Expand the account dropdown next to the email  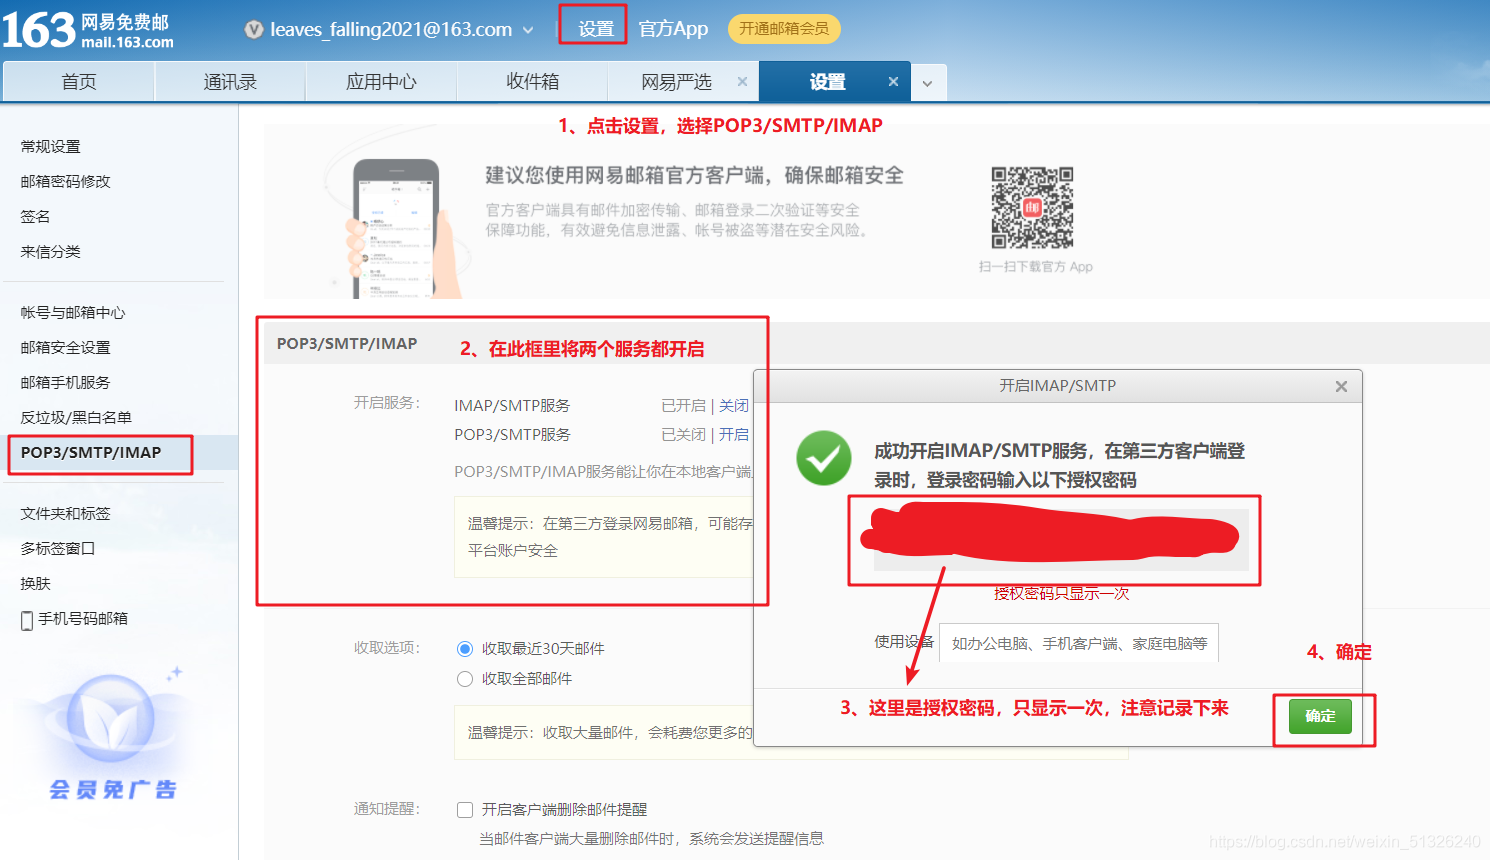[528, 30]
